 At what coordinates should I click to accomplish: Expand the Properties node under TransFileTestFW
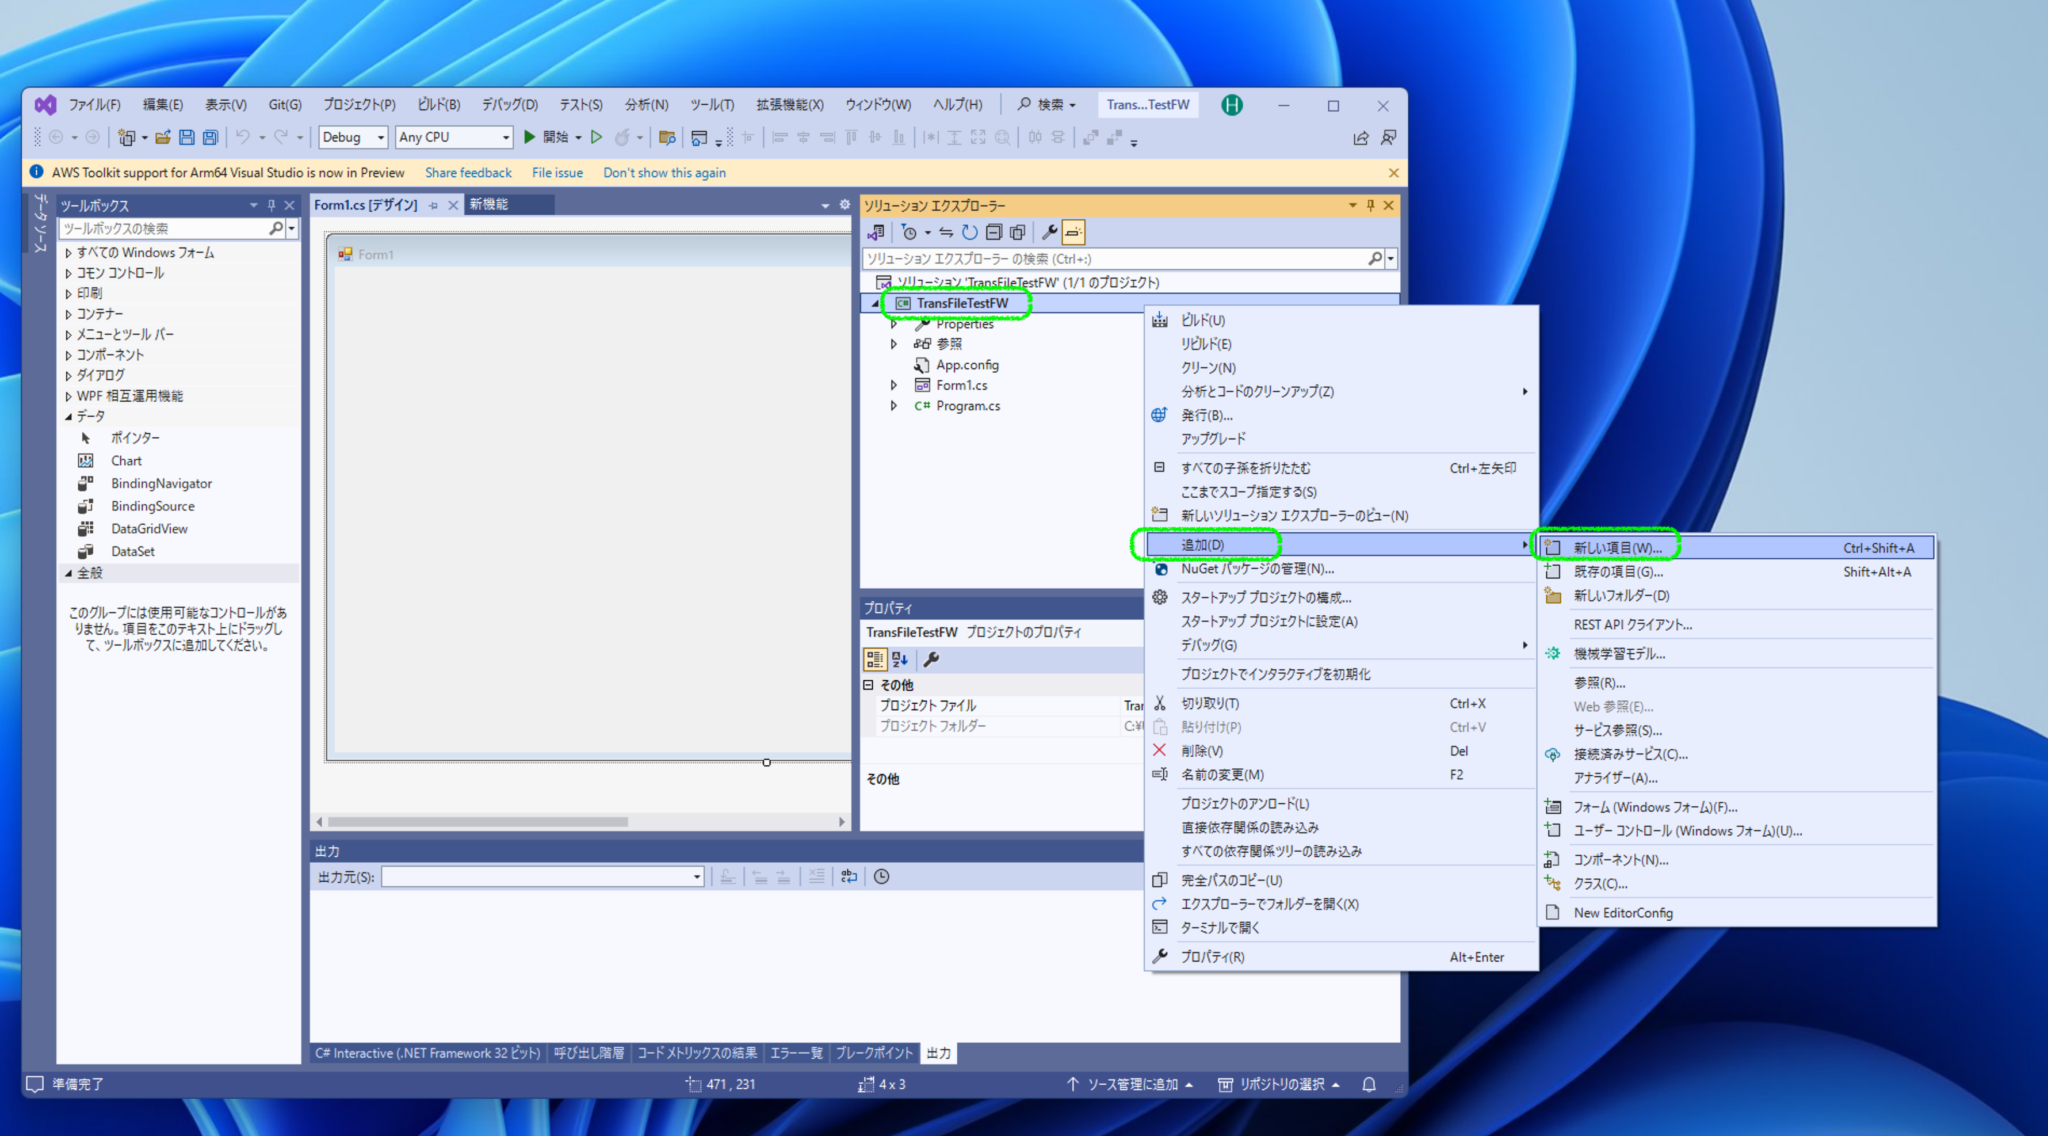895,324
